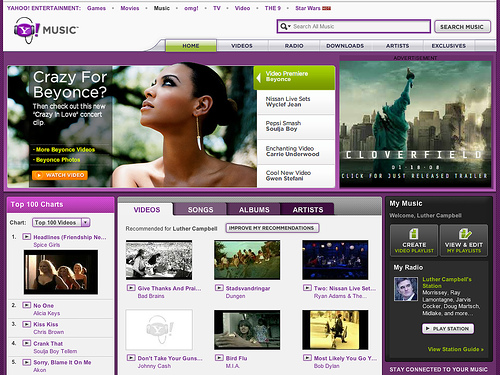Viewport: 500px width, 375px height.
Task: Open the Artists navigation tab
Action: tap(397, 46)
